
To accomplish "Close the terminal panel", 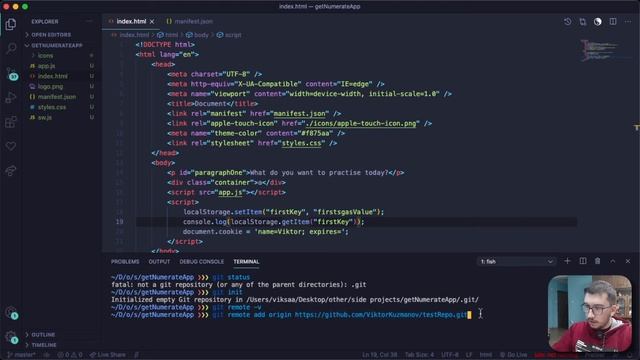I will coord(628,261).
